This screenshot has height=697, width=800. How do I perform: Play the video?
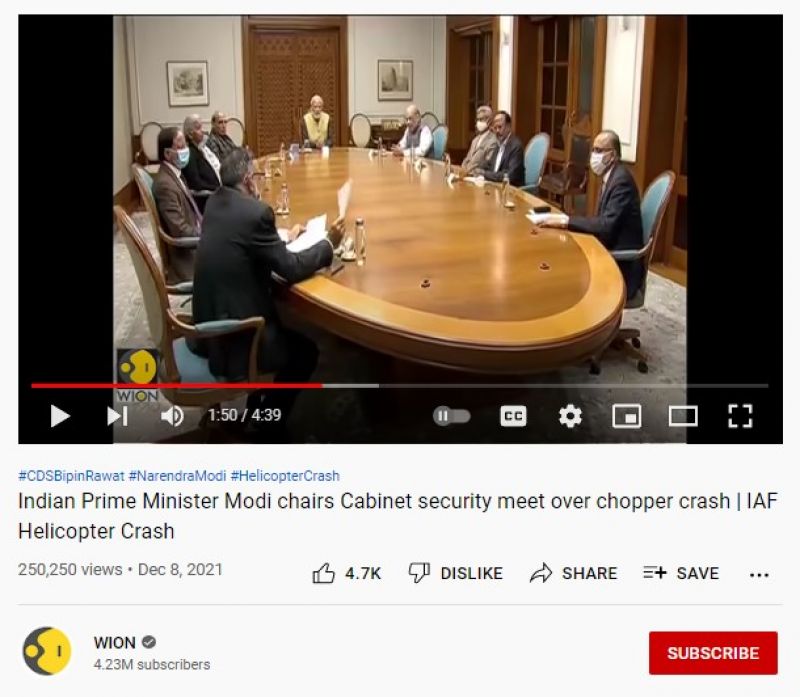pyautogui.click(x=60, y=416)
